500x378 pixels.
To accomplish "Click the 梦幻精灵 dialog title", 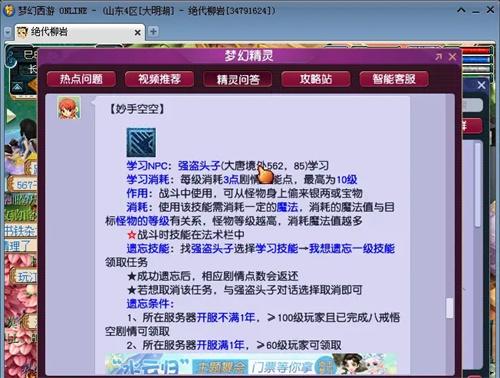I will point(249,56).
